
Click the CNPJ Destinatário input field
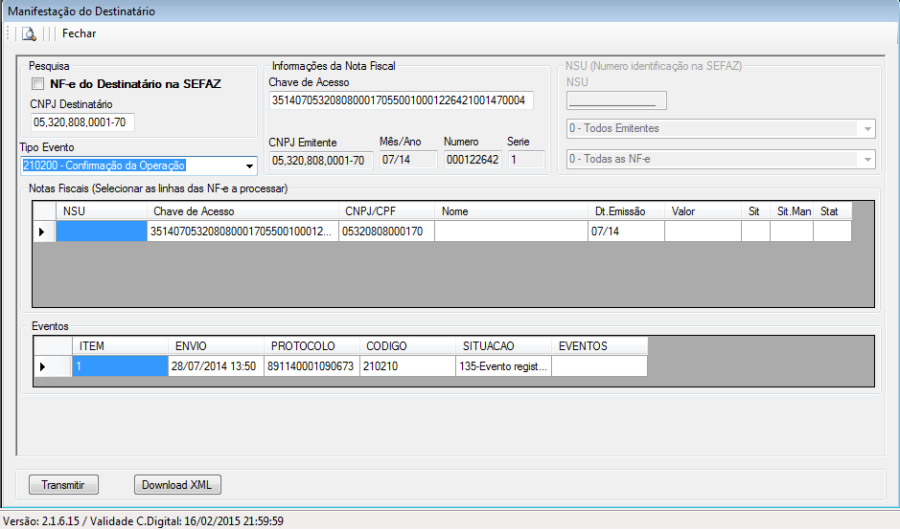(x=83, y=122)
